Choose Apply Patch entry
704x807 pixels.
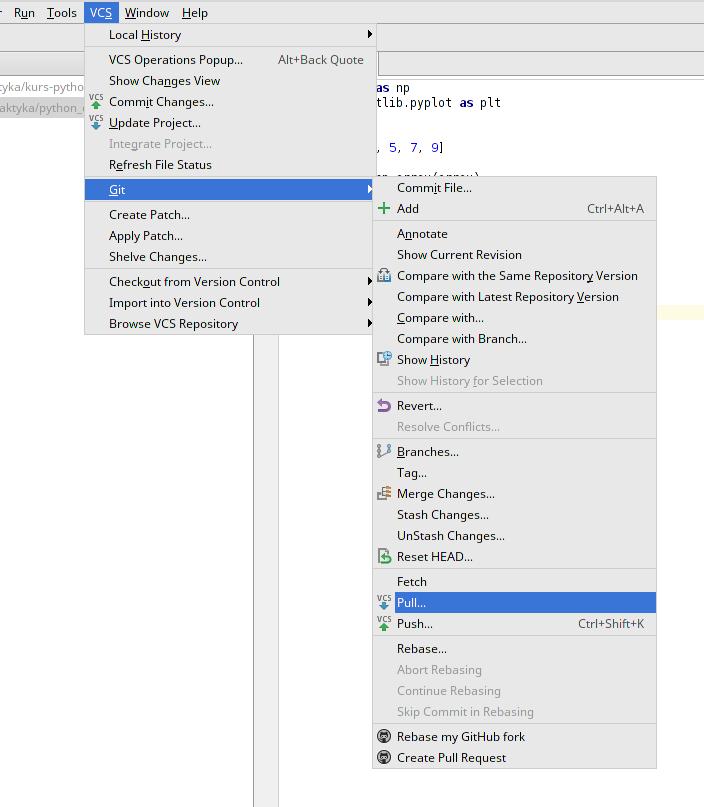pyautogui.click(x=230, y=236)
